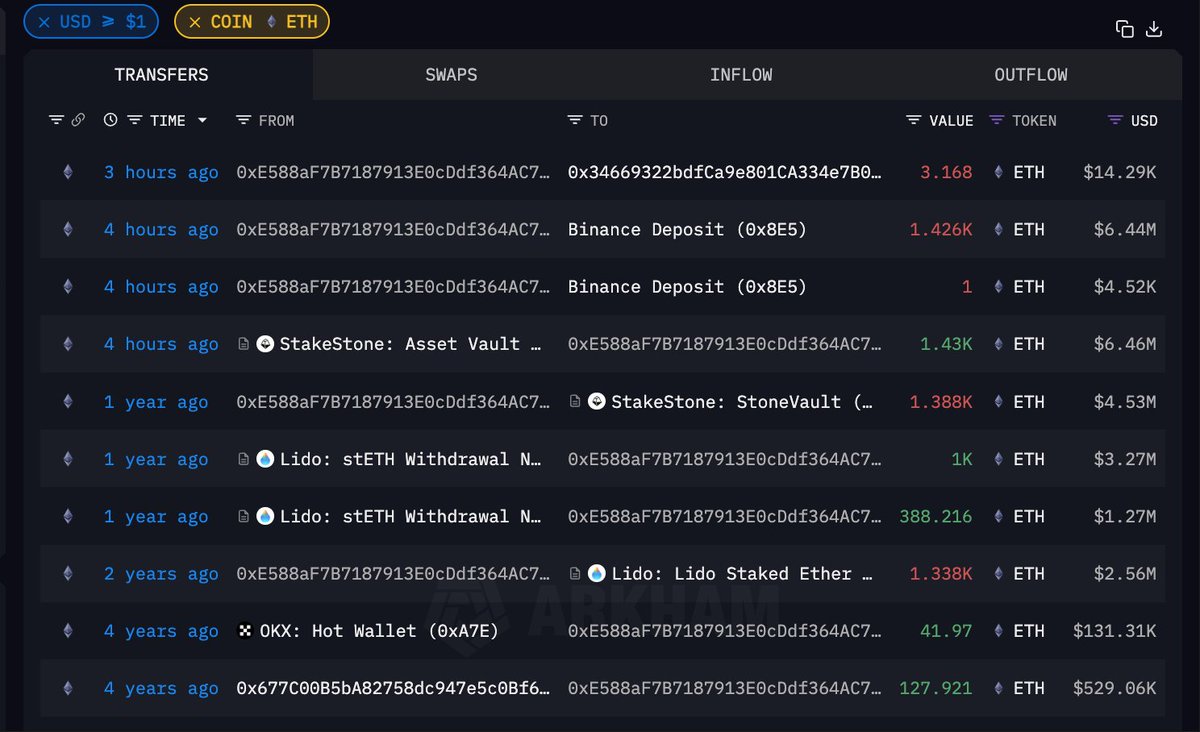This screenshot has height=732, width=1200.
Task: Click the ETH chain icon in the 1.388K row
Action: click(x=68, y=401)
